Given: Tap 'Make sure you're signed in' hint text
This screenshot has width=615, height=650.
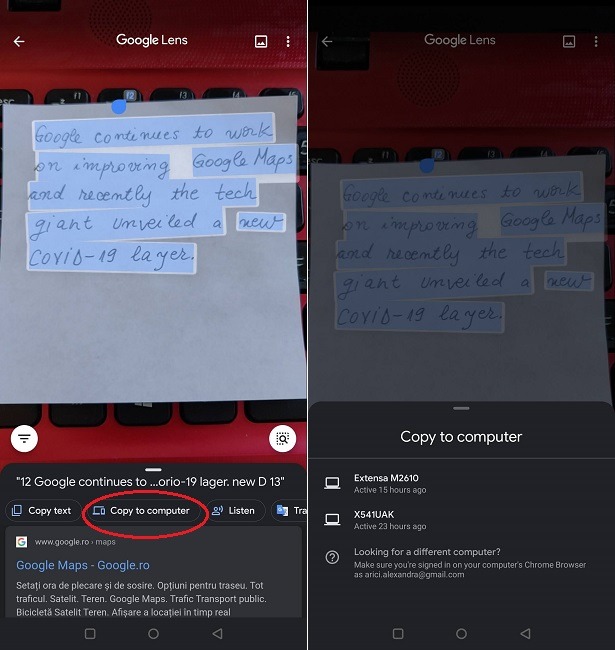Looking at the screenshot, I should coord(470,570).
